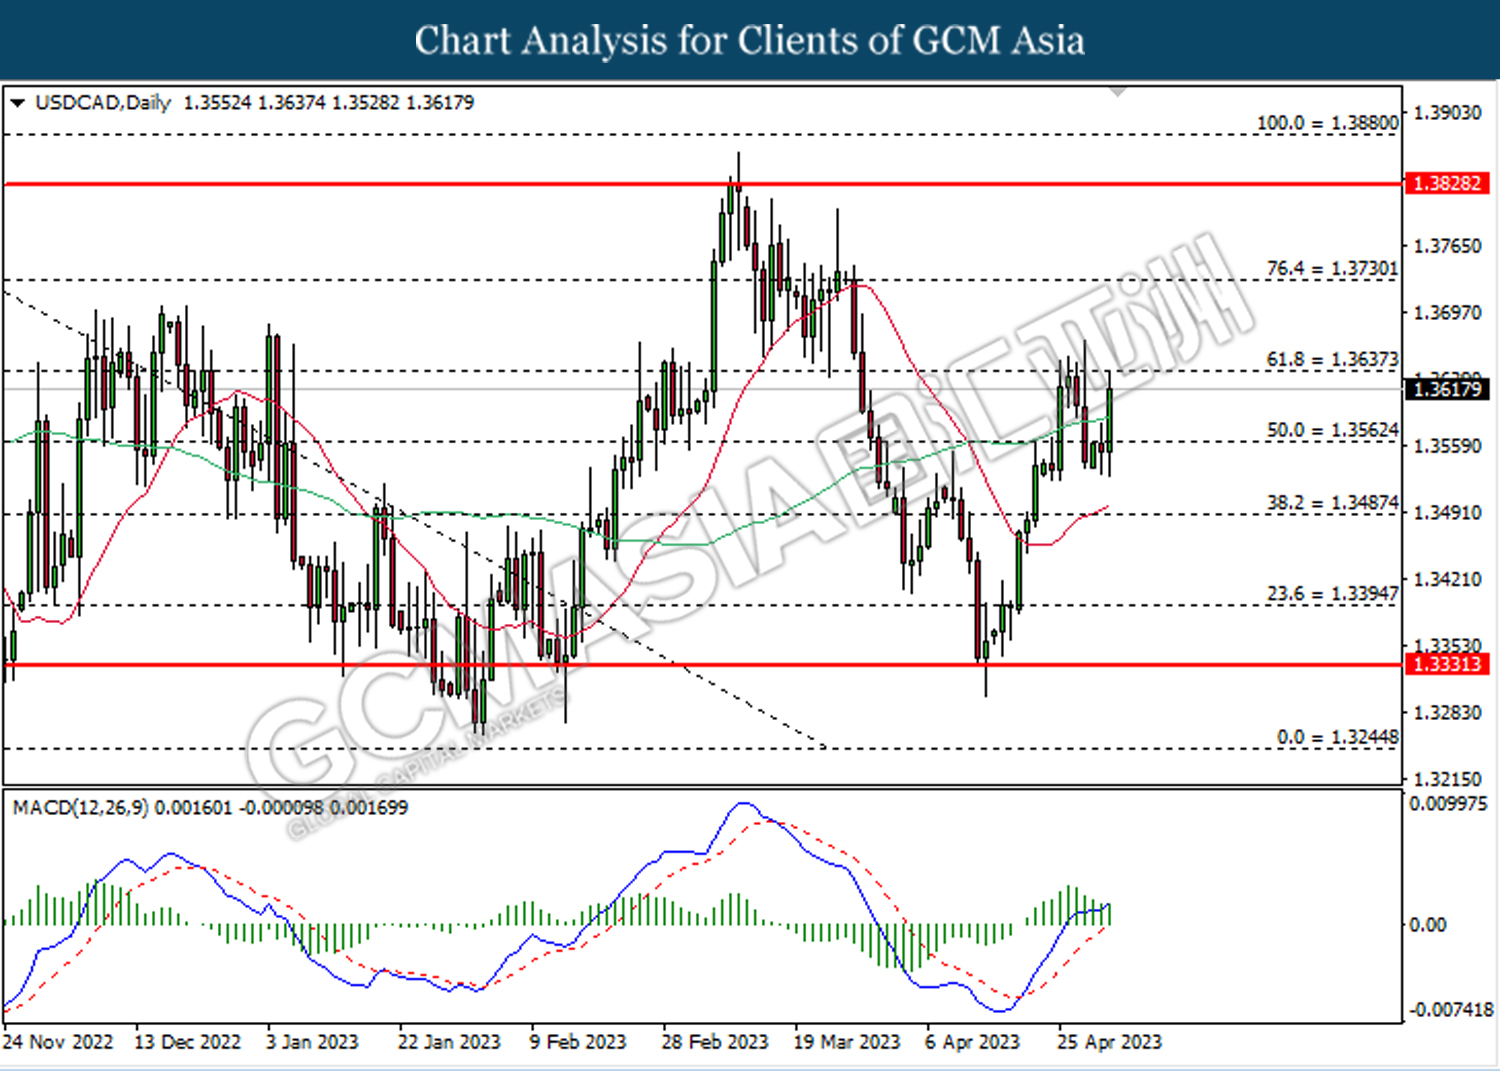Click the '50.0 = 1.35624' Fibonacci label
Image resolution: width=1500 pixels, height=1071 pixels.
(1332, 430)
